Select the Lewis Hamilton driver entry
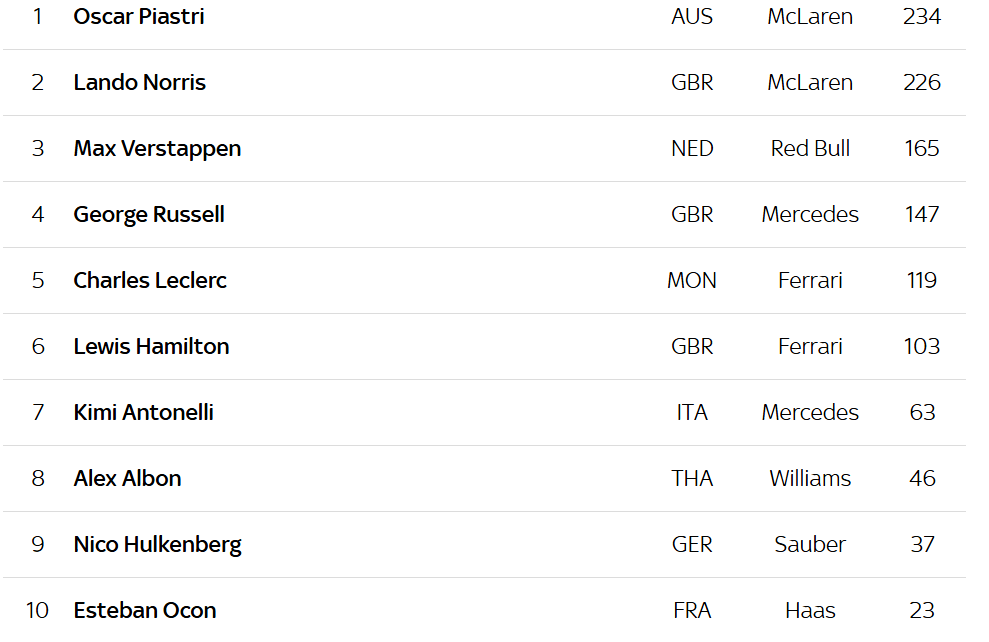 [151, 347]
